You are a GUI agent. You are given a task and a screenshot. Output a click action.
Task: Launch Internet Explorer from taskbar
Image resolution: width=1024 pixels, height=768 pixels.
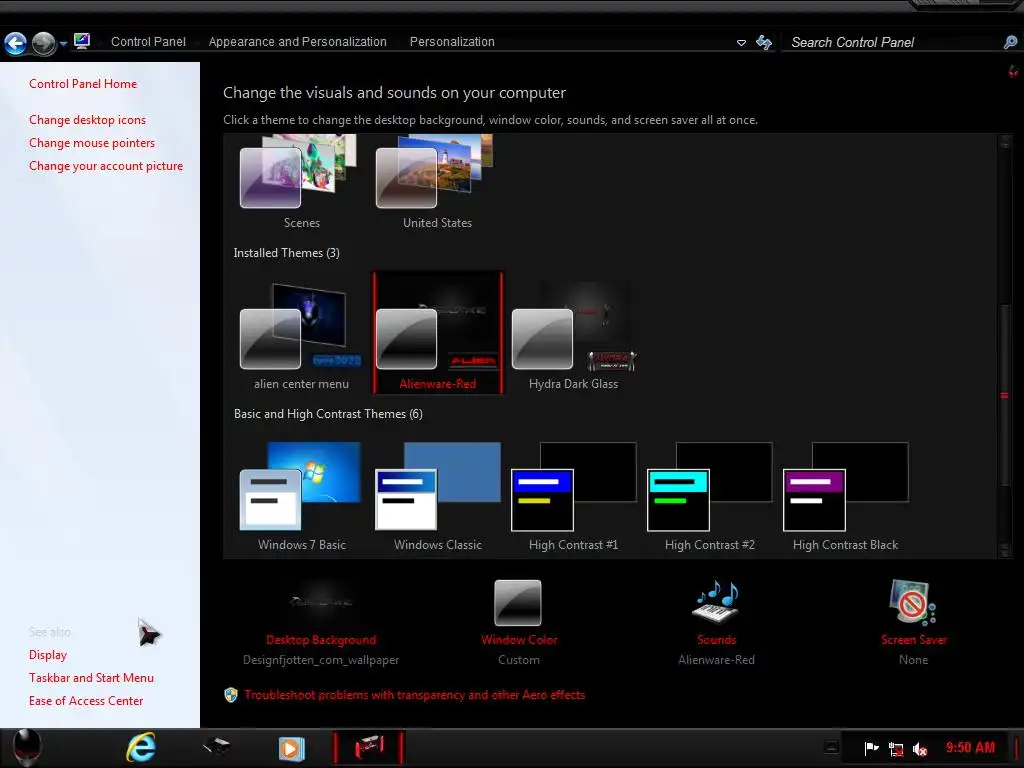pyautogui.click(x=140, y=748)
